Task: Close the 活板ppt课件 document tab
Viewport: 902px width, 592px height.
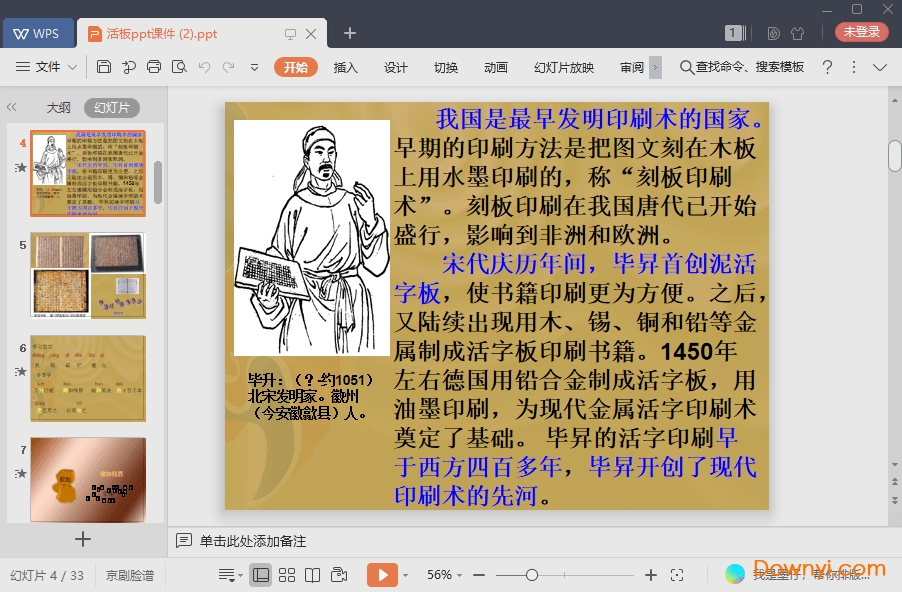Action: (x=311, y=34)
